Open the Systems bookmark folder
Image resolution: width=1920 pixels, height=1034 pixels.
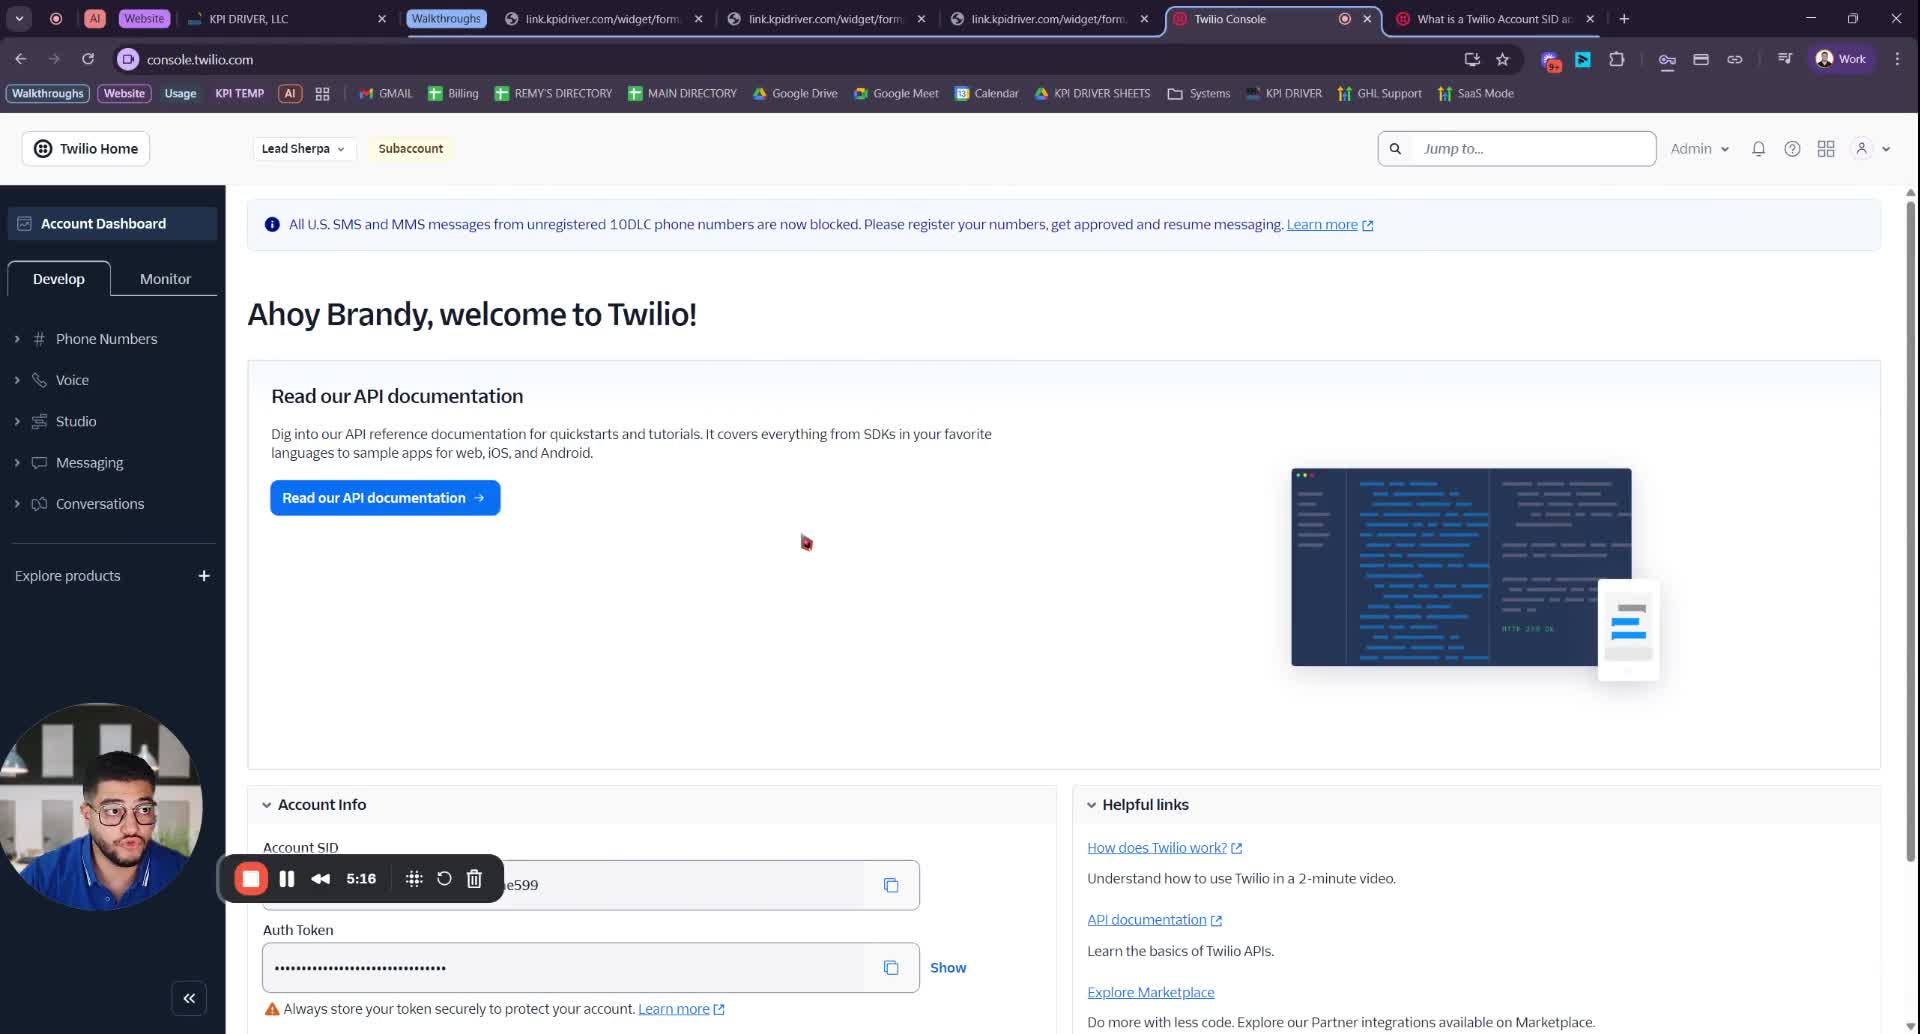1199,94
